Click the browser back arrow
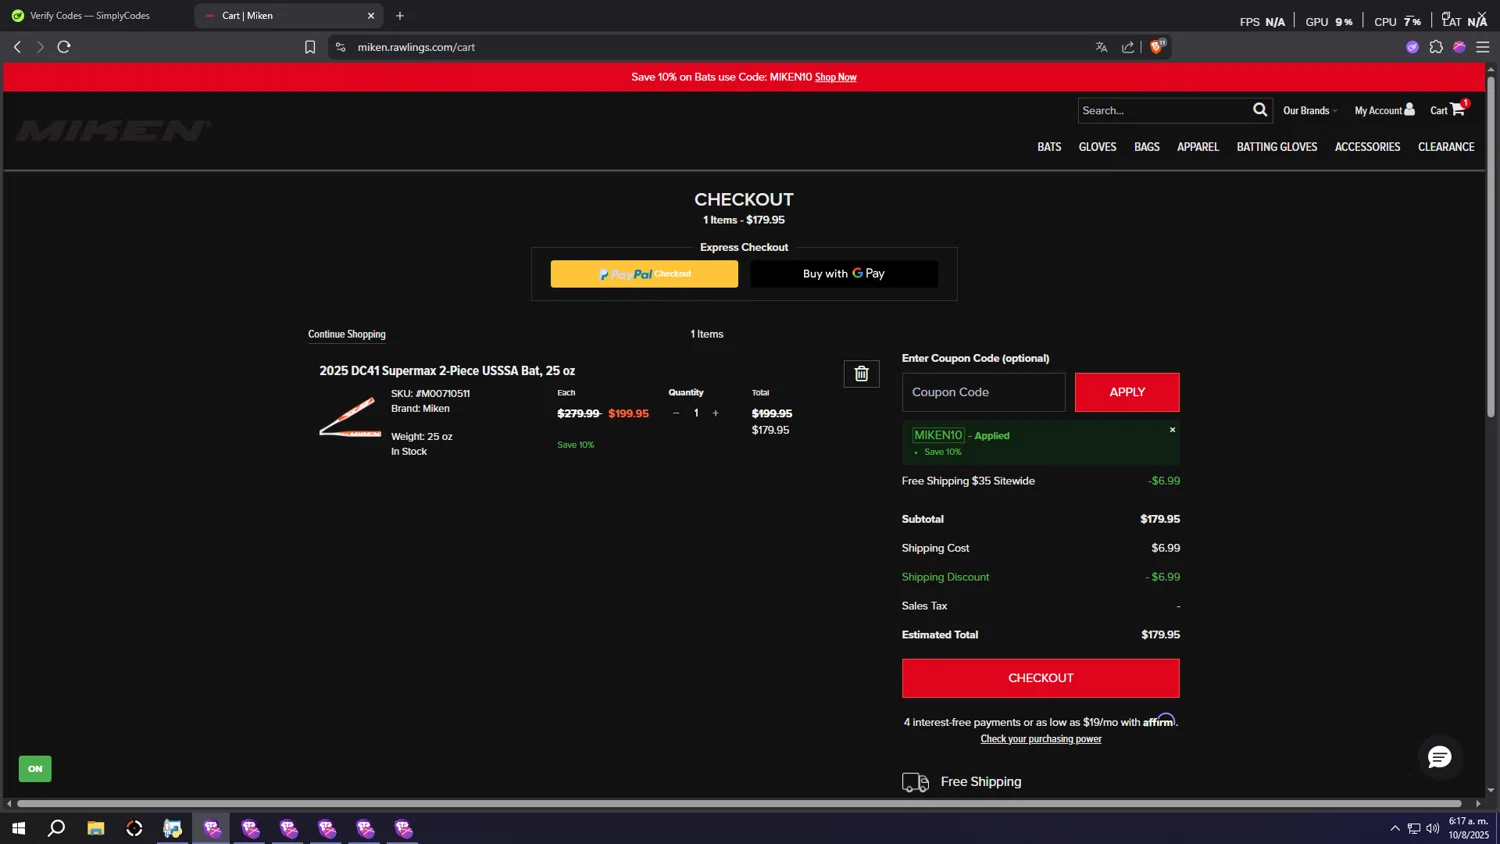Image resolution: width=1500 pixels, height=844 pixels. point(17,47)
